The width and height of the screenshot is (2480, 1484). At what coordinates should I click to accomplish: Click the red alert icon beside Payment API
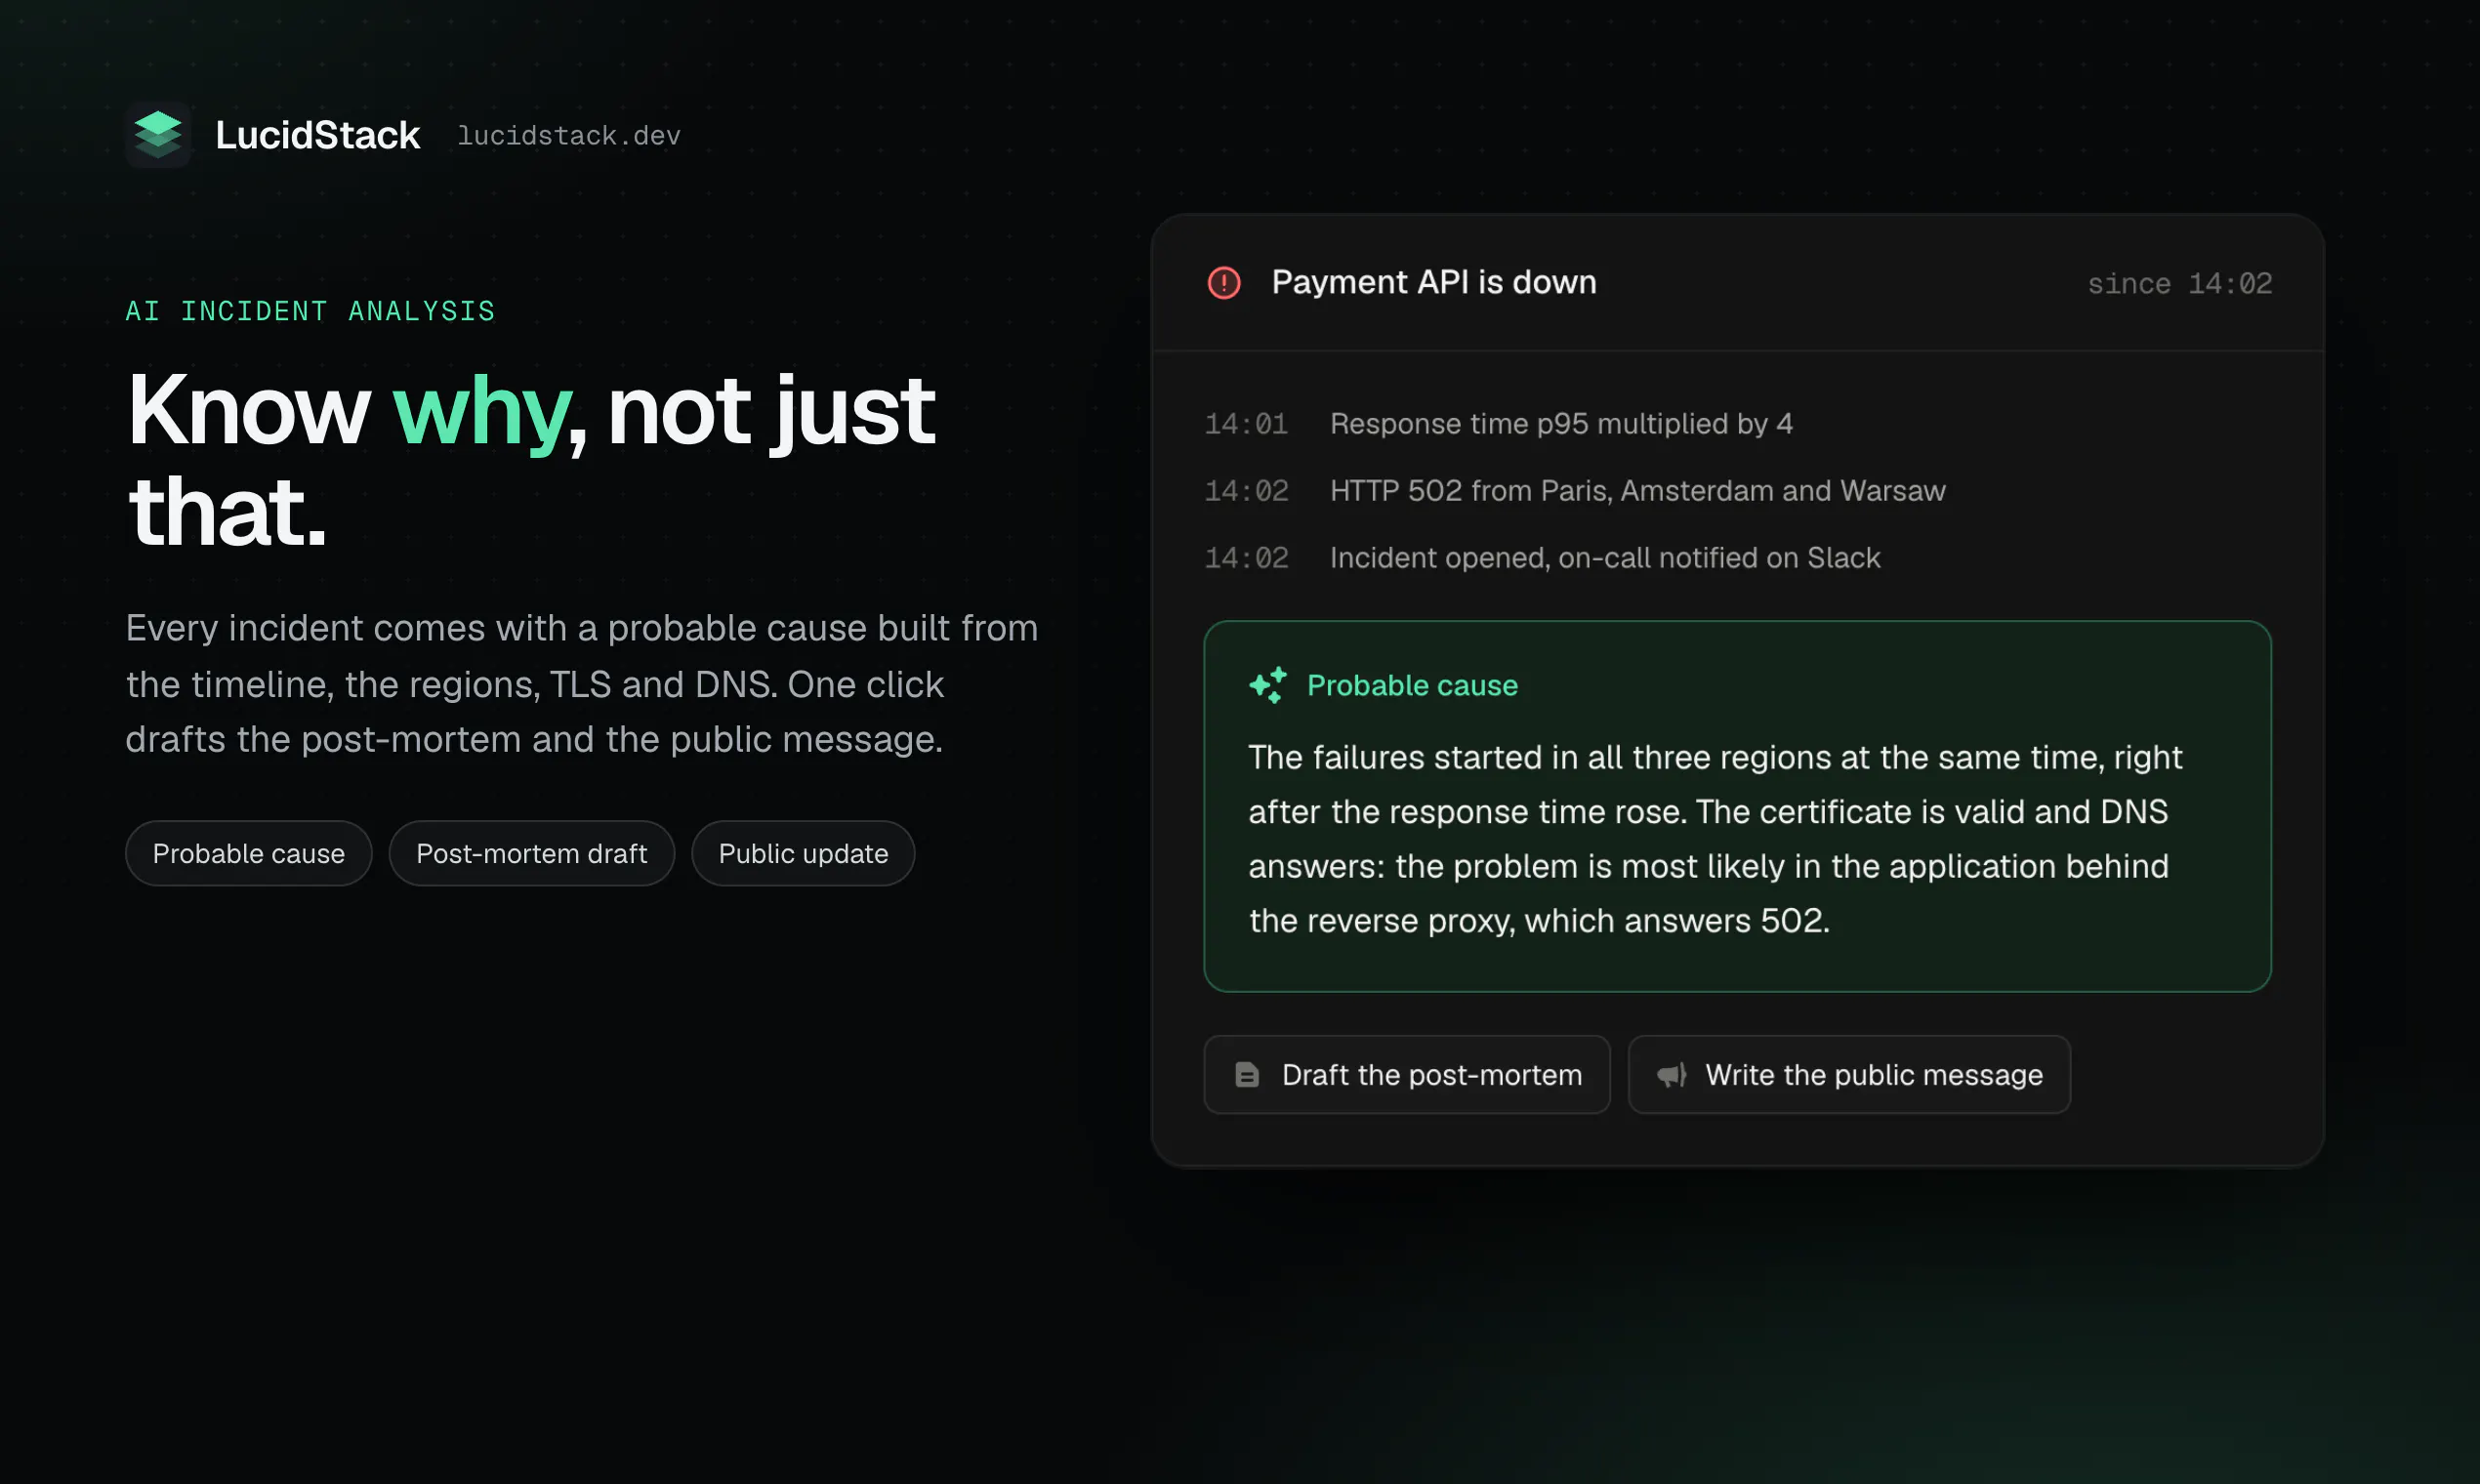pos(1224,283)
